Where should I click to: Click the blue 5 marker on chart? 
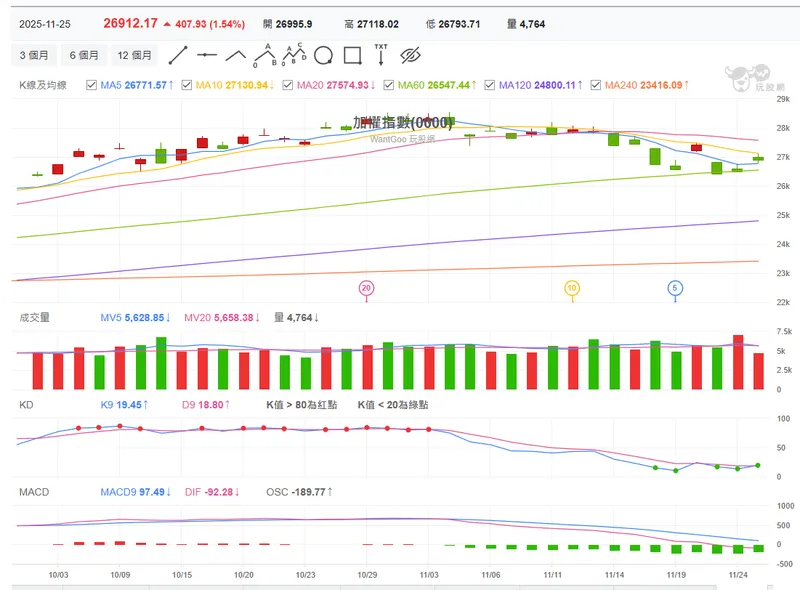[x=675, y=288]
